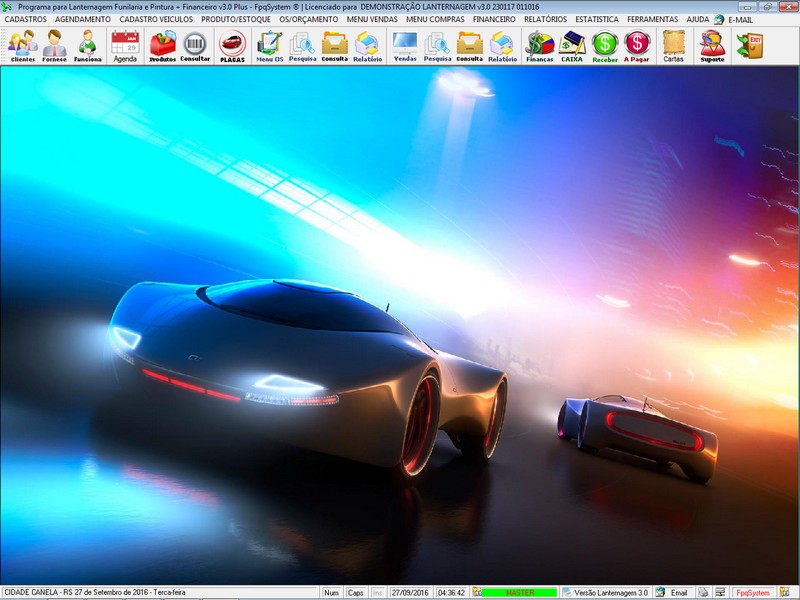Open the FINANCEIRO menu

coord(494,19)
